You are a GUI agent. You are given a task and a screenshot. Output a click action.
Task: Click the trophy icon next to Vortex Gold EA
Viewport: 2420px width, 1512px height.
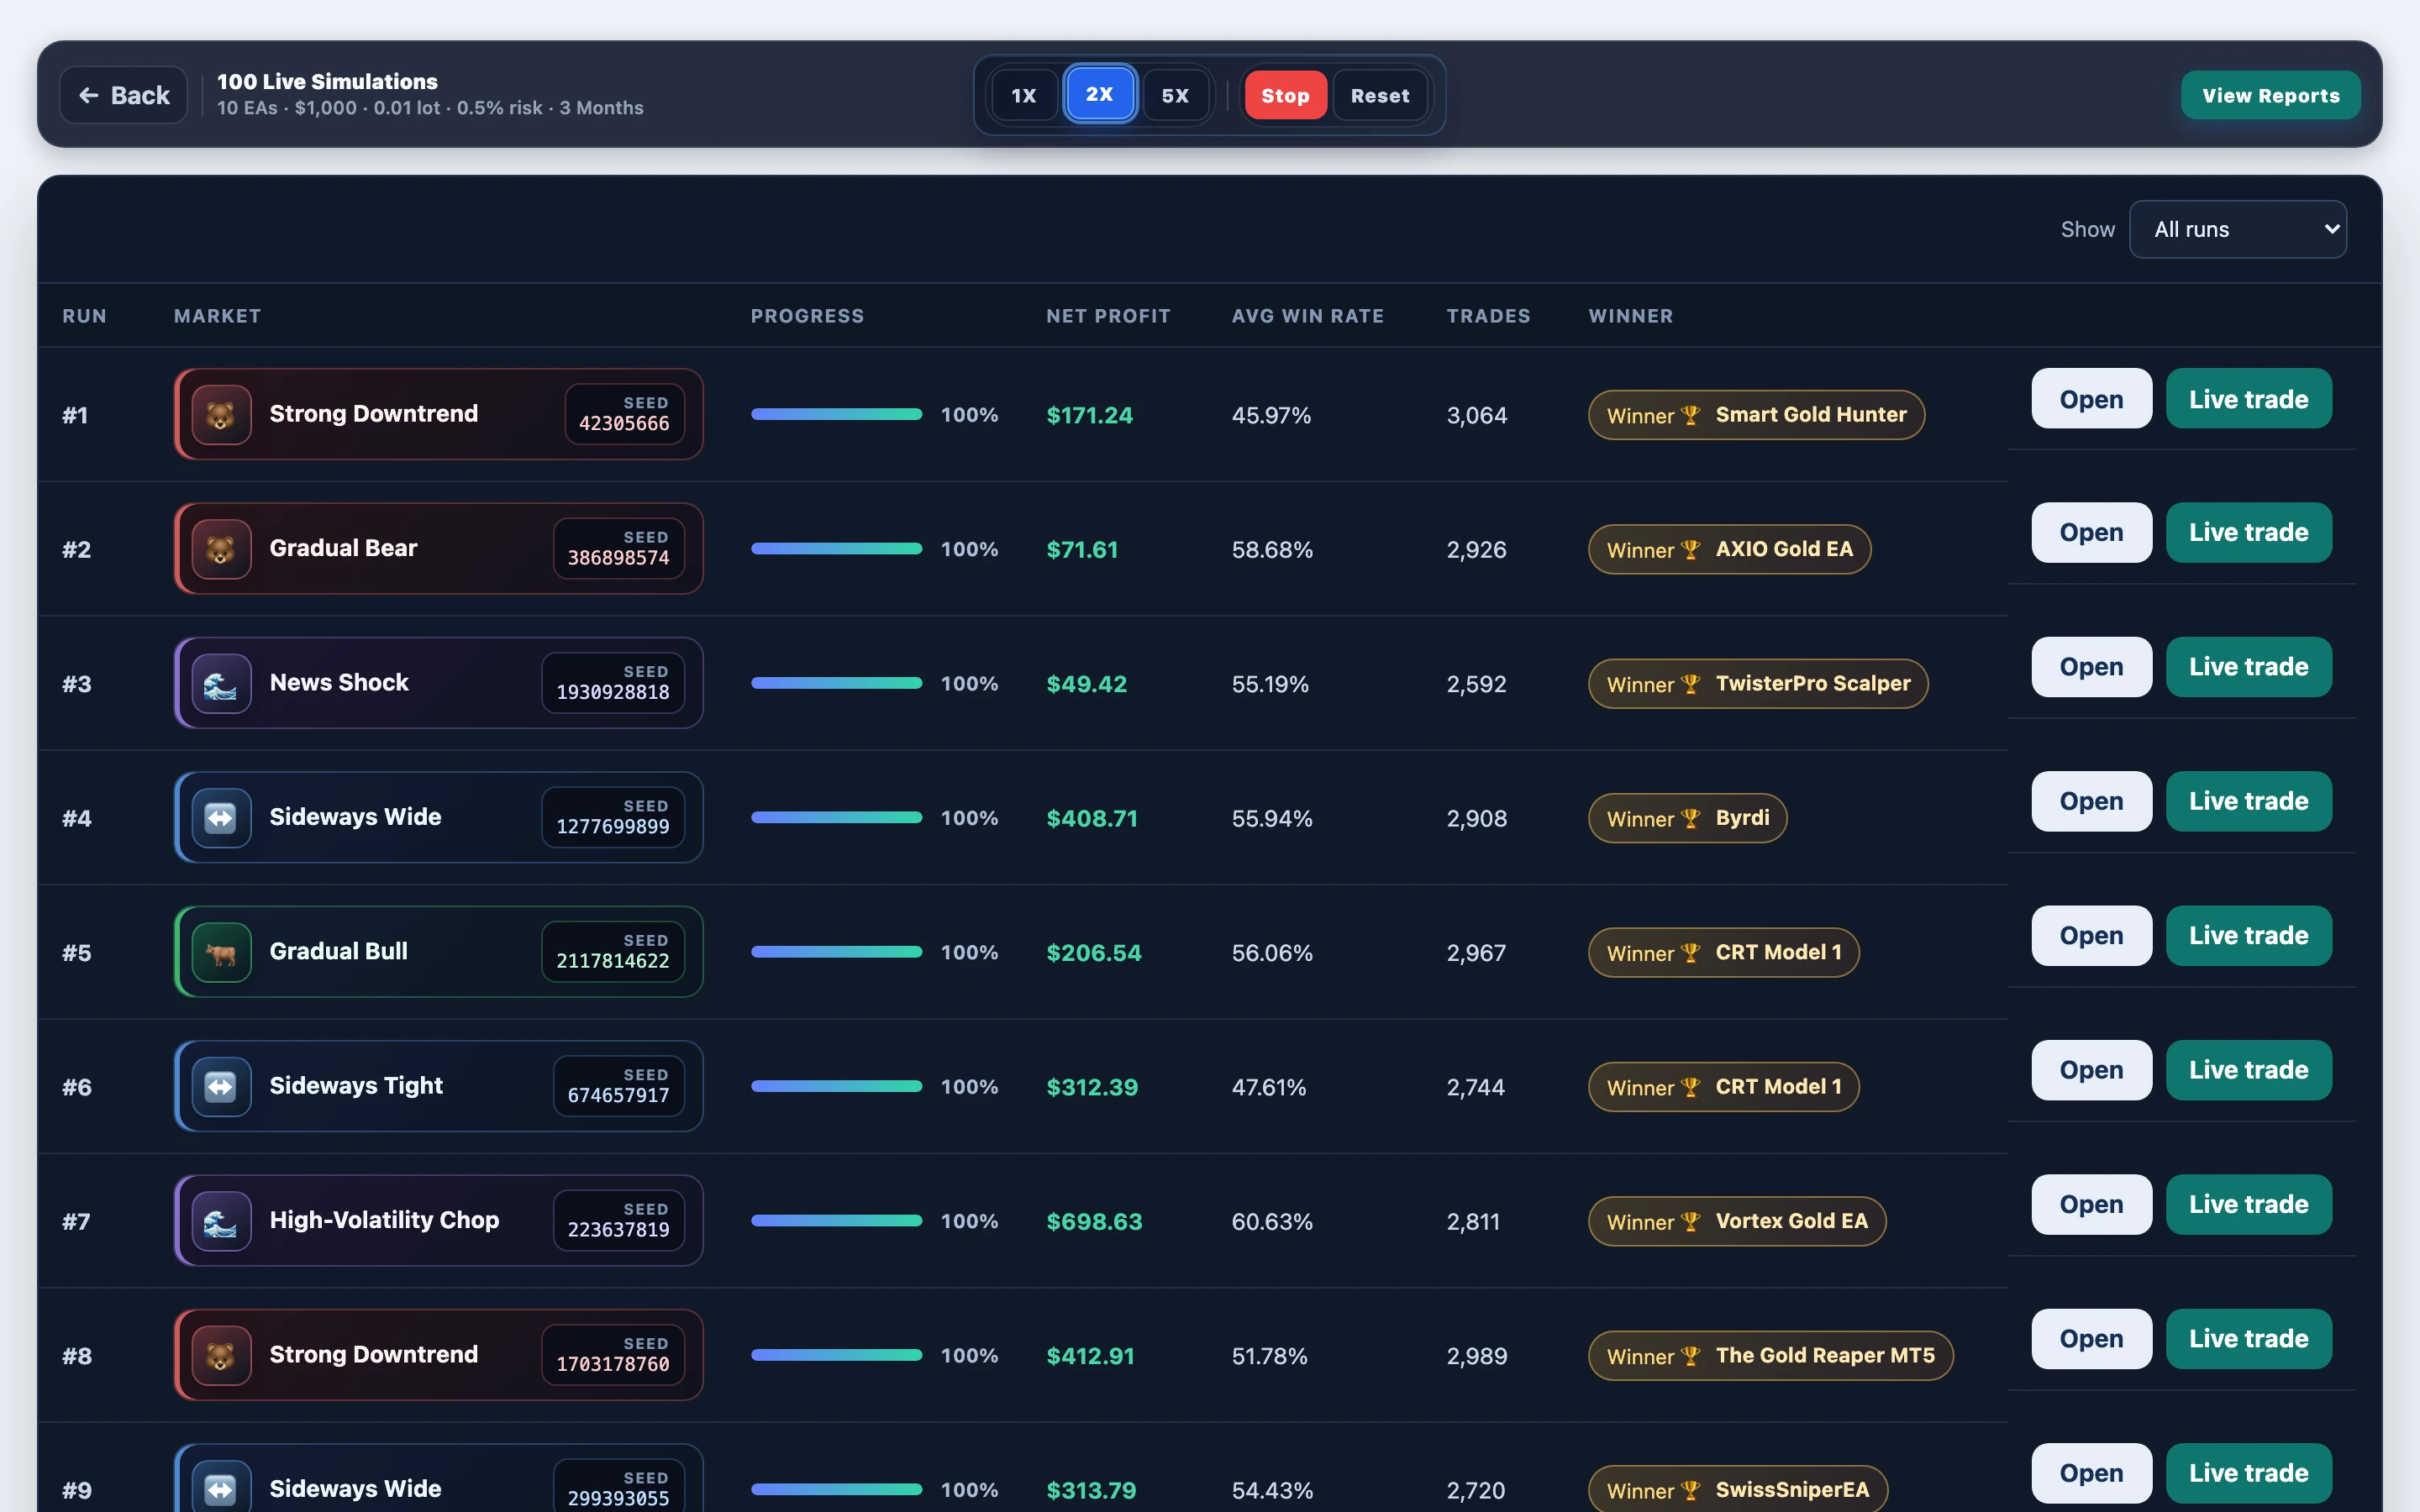[x=1691, y=1221]
